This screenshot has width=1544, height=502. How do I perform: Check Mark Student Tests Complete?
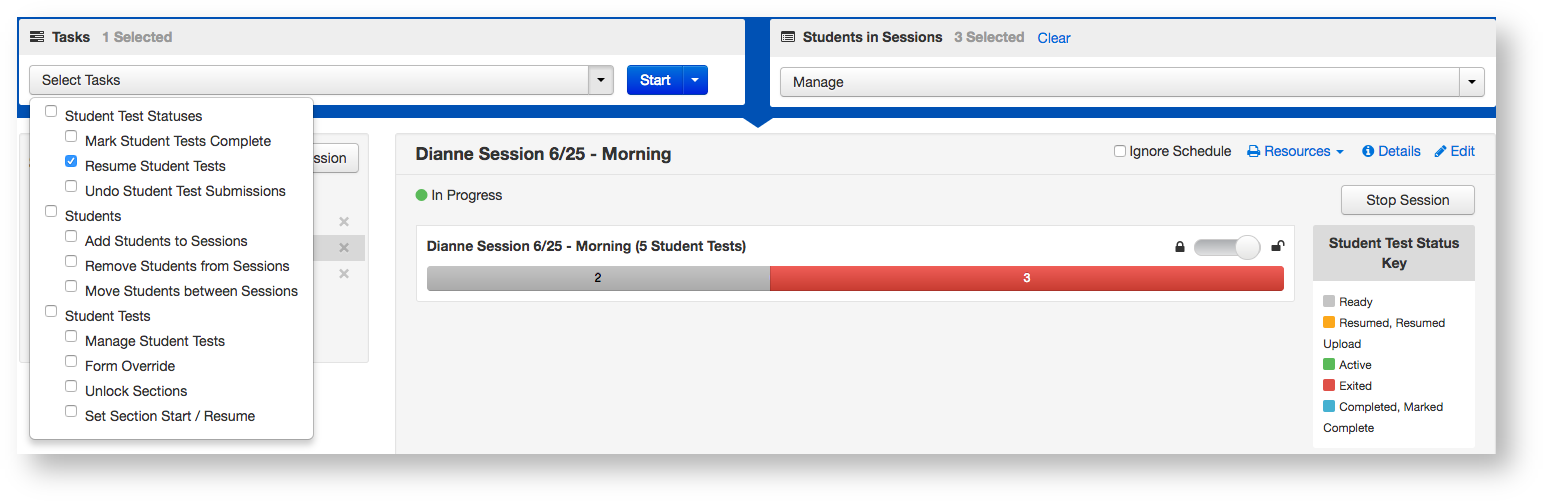point(71,136)
